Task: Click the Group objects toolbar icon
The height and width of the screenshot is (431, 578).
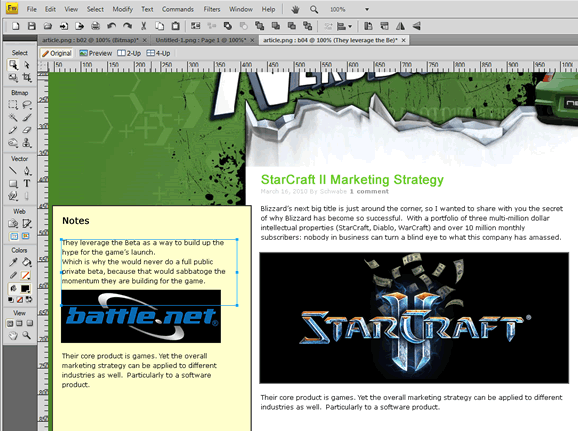Action: (195, 26)
